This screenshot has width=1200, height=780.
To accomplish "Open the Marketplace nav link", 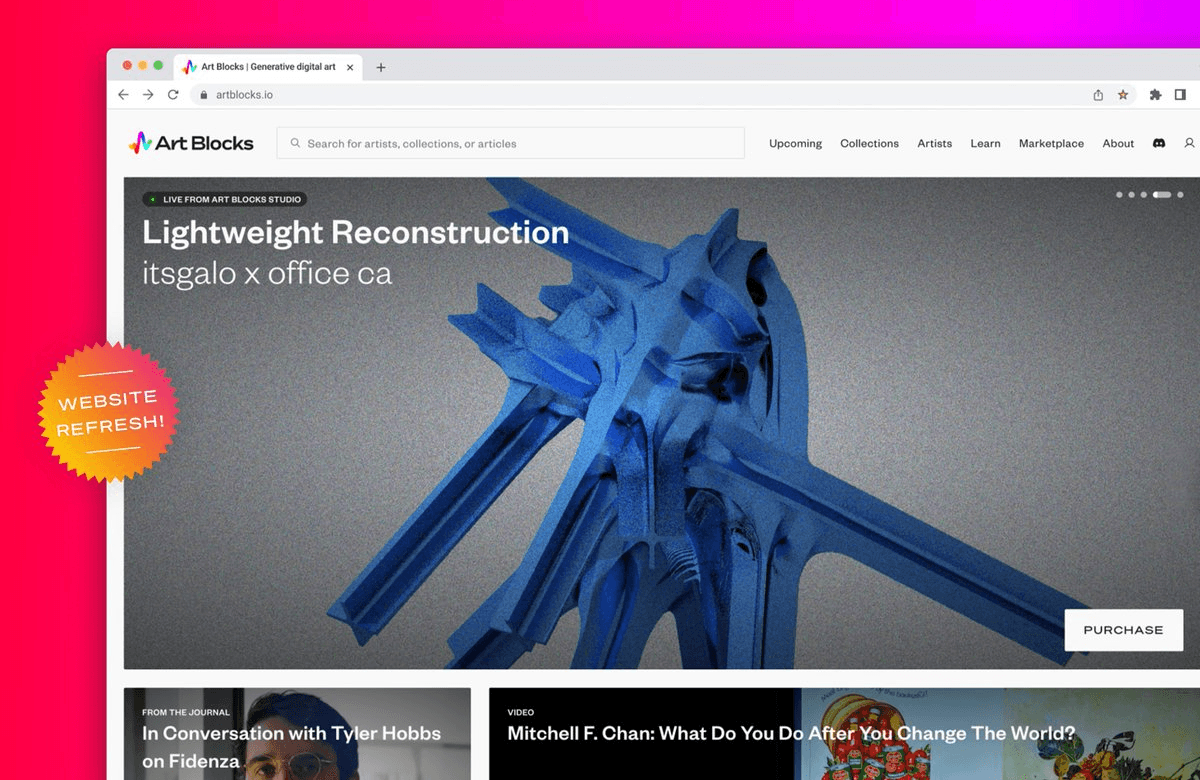I will pyautogui.click(x=1051, y=143).
